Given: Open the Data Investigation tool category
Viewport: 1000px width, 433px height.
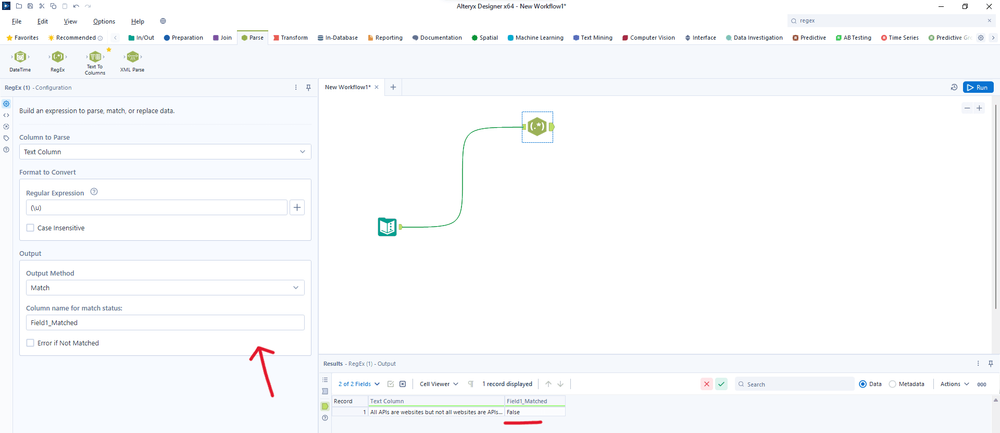Looking at the screenshot, I should [754, 38].
